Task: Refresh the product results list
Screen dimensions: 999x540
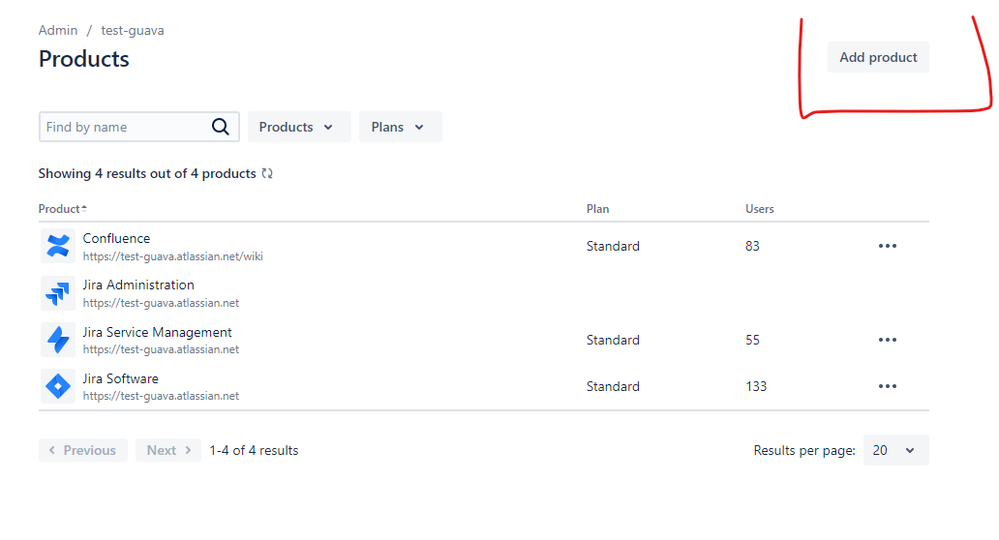Action: (x=267, y=174)
